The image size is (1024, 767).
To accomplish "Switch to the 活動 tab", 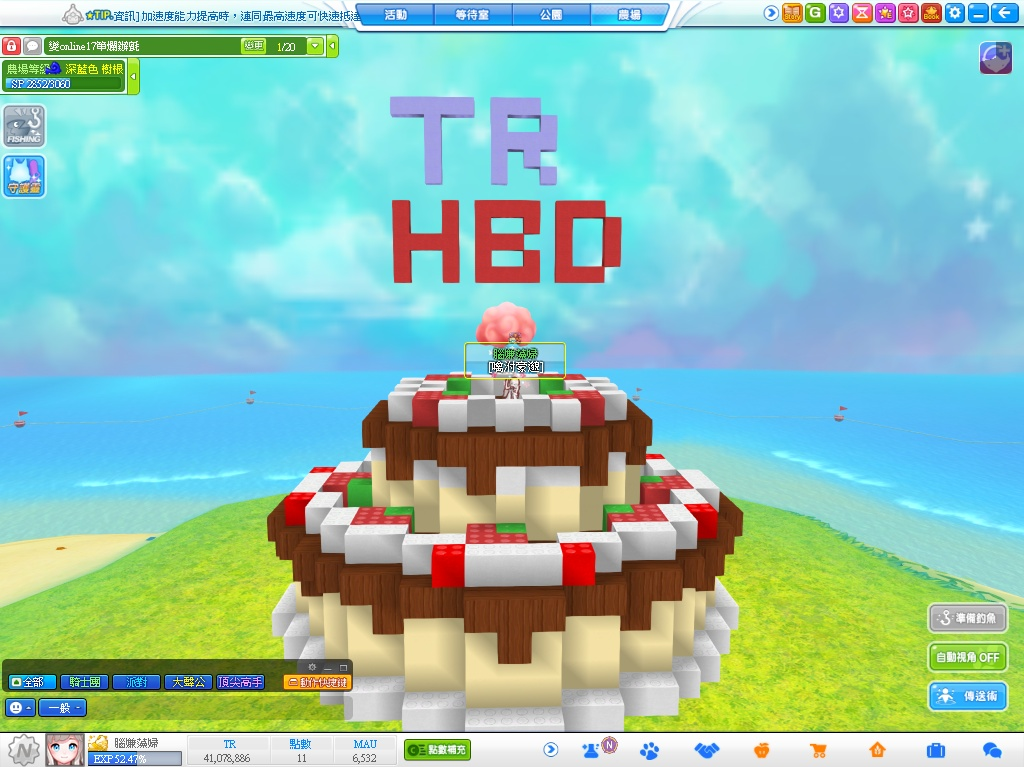I will click(395, 15).
